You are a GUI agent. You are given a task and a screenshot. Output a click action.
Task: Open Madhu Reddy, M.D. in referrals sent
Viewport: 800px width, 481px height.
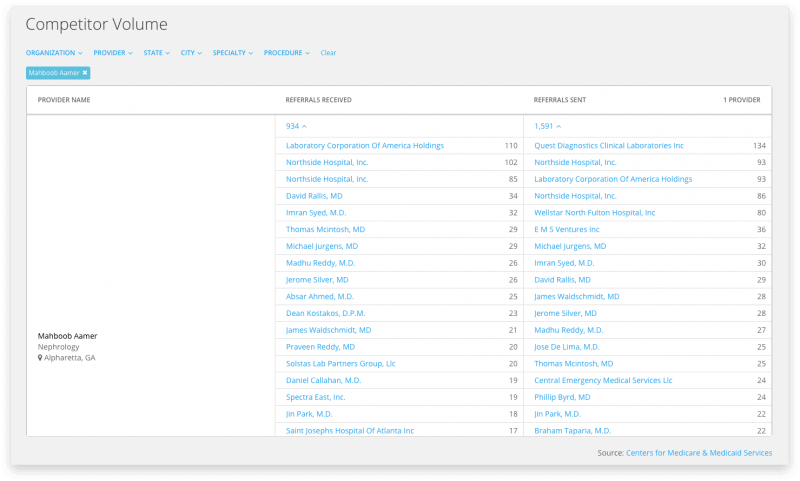click(569, 330)
